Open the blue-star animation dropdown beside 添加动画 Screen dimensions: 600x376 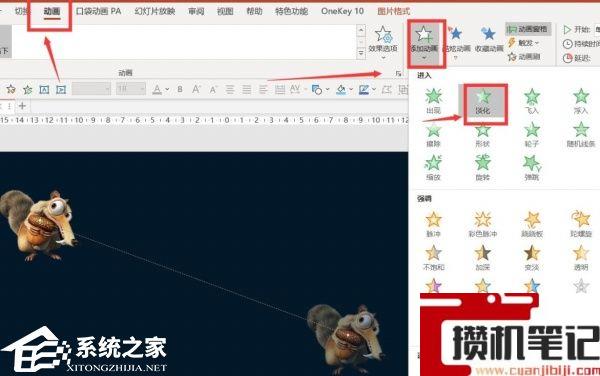coord(456,43)
